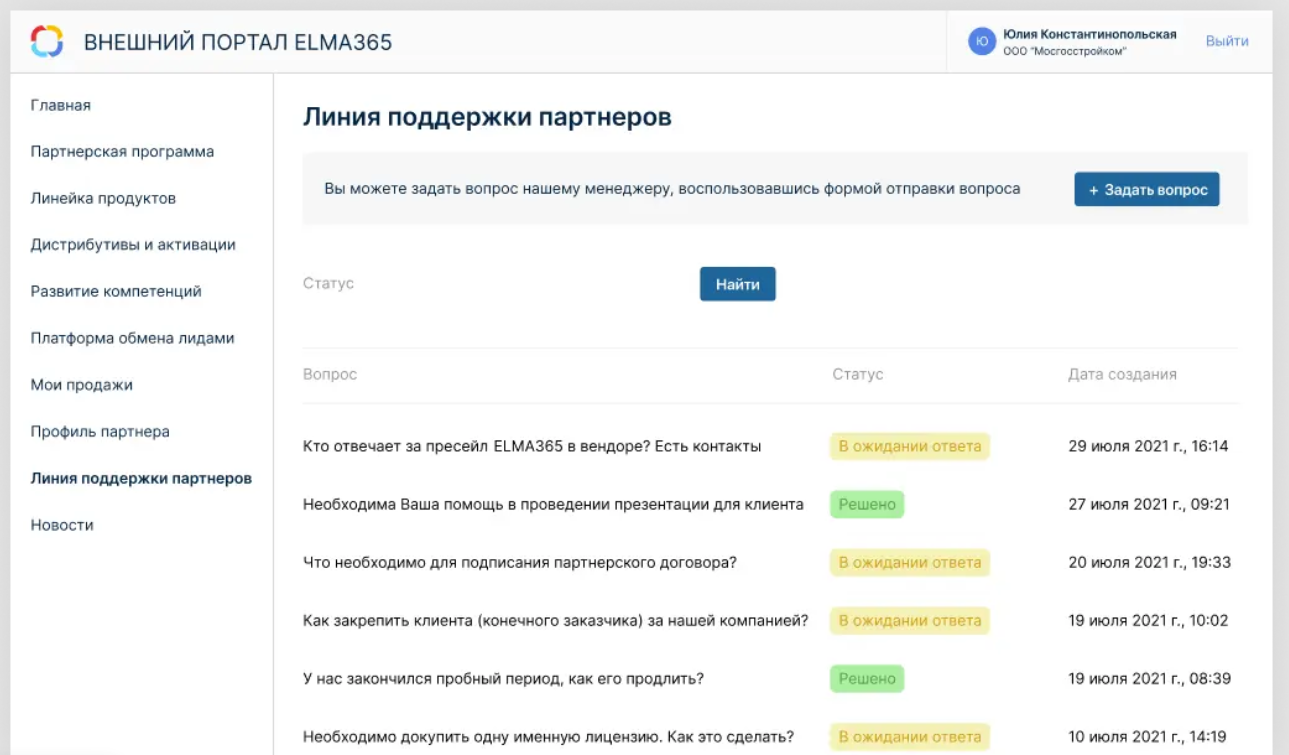Click status badge of the пресейл question

(910, 446)
